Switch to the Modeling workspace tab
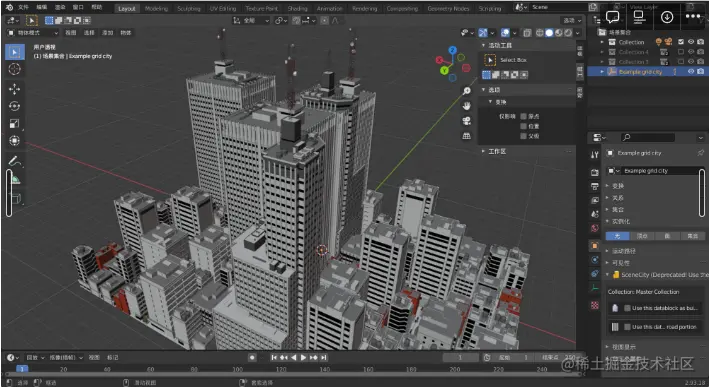This screenshot has width=709, height=387. 156,8
